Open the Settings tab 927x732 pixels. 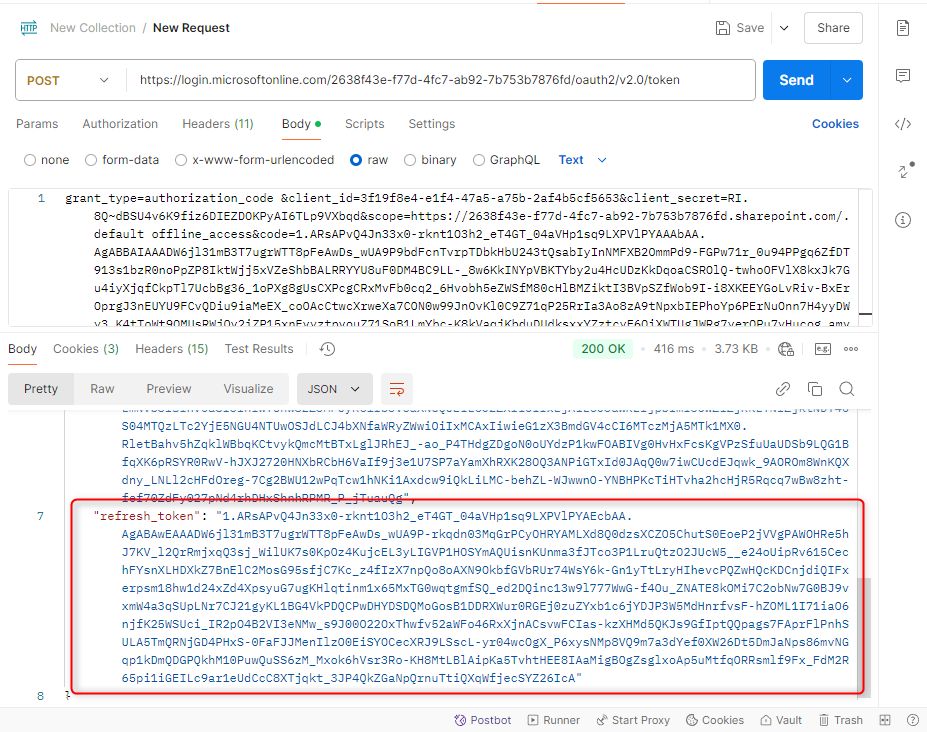pyautogui.click(x=432, y=124)
